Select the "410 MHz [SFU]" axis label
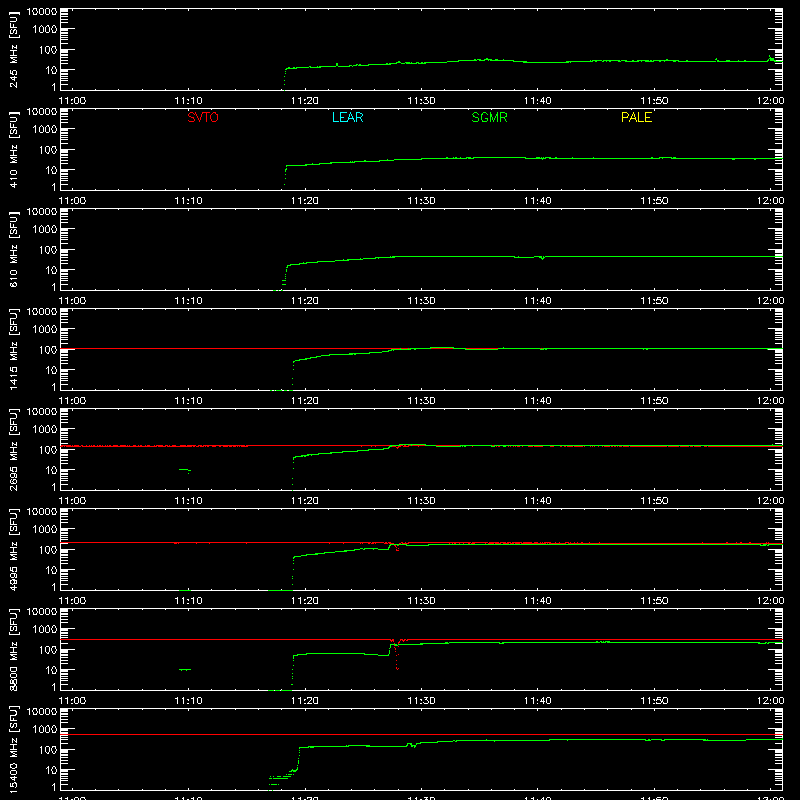This screenshot has height=800, width=800. 14,150
